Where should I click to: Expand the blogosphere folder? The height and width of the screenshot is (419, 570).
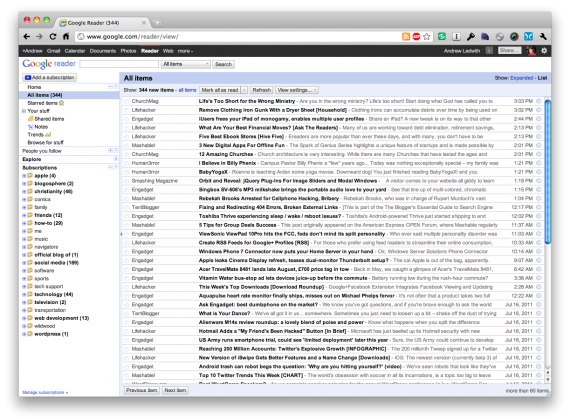click(24, 184)
